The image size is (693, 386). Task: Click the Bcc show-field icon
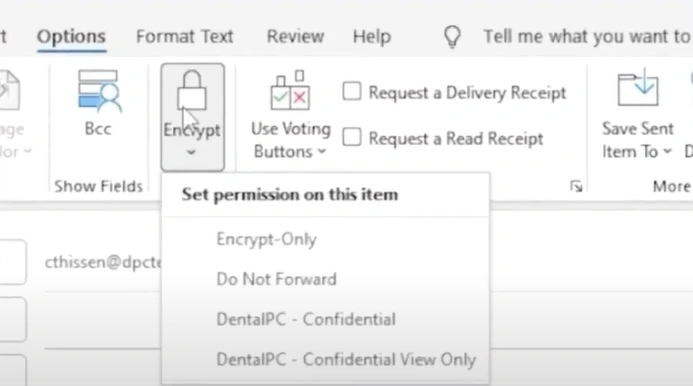(x=98, y=91)
